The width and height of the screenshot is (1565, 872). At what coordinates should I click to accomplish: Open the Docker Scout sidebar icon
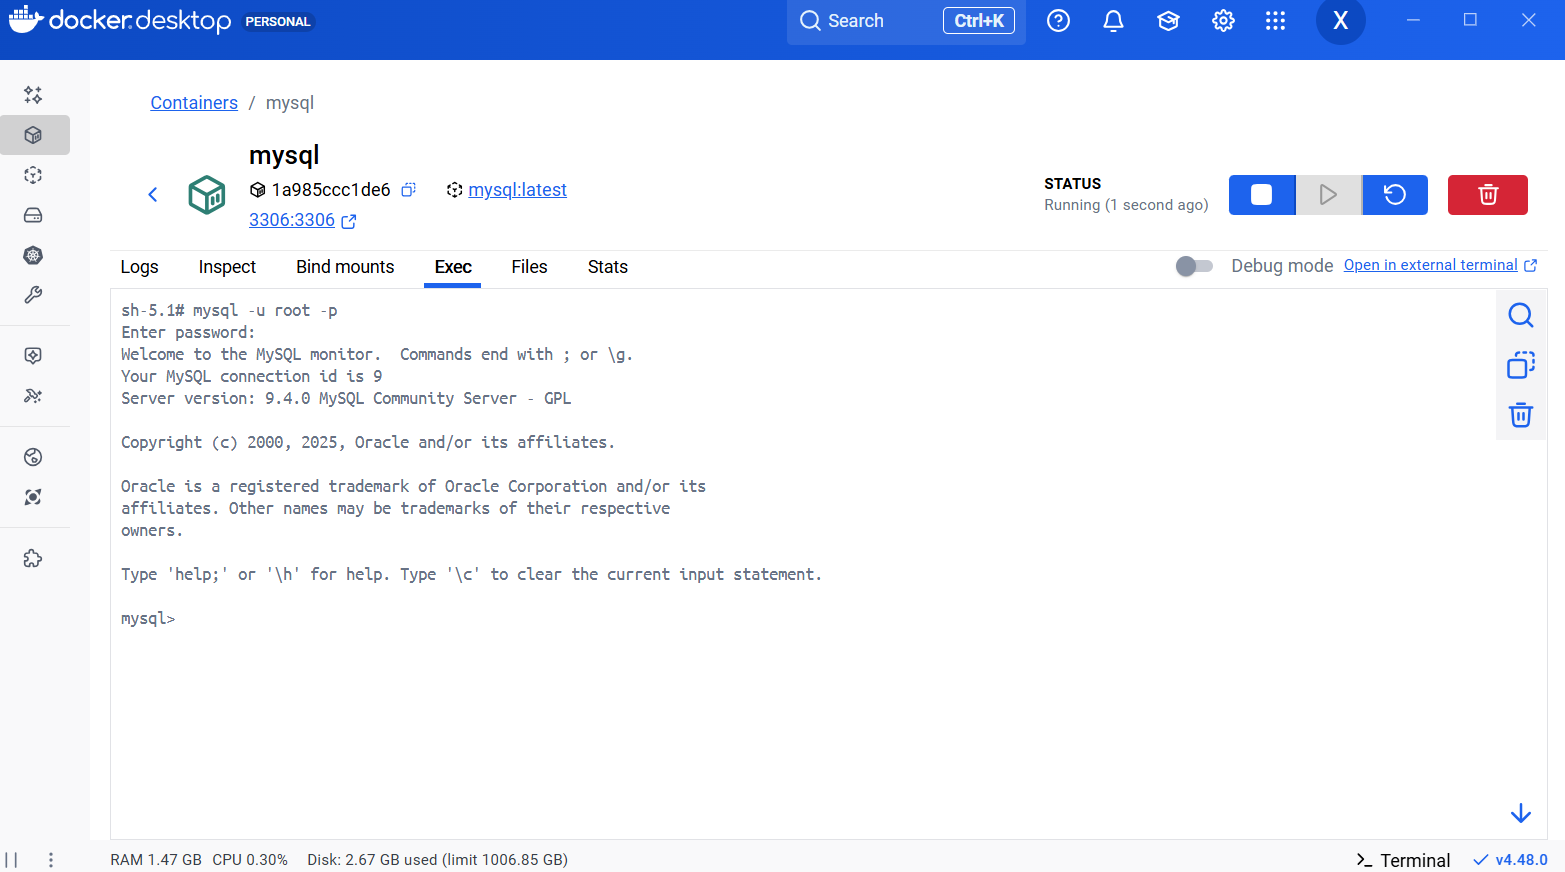click(33, 356)
